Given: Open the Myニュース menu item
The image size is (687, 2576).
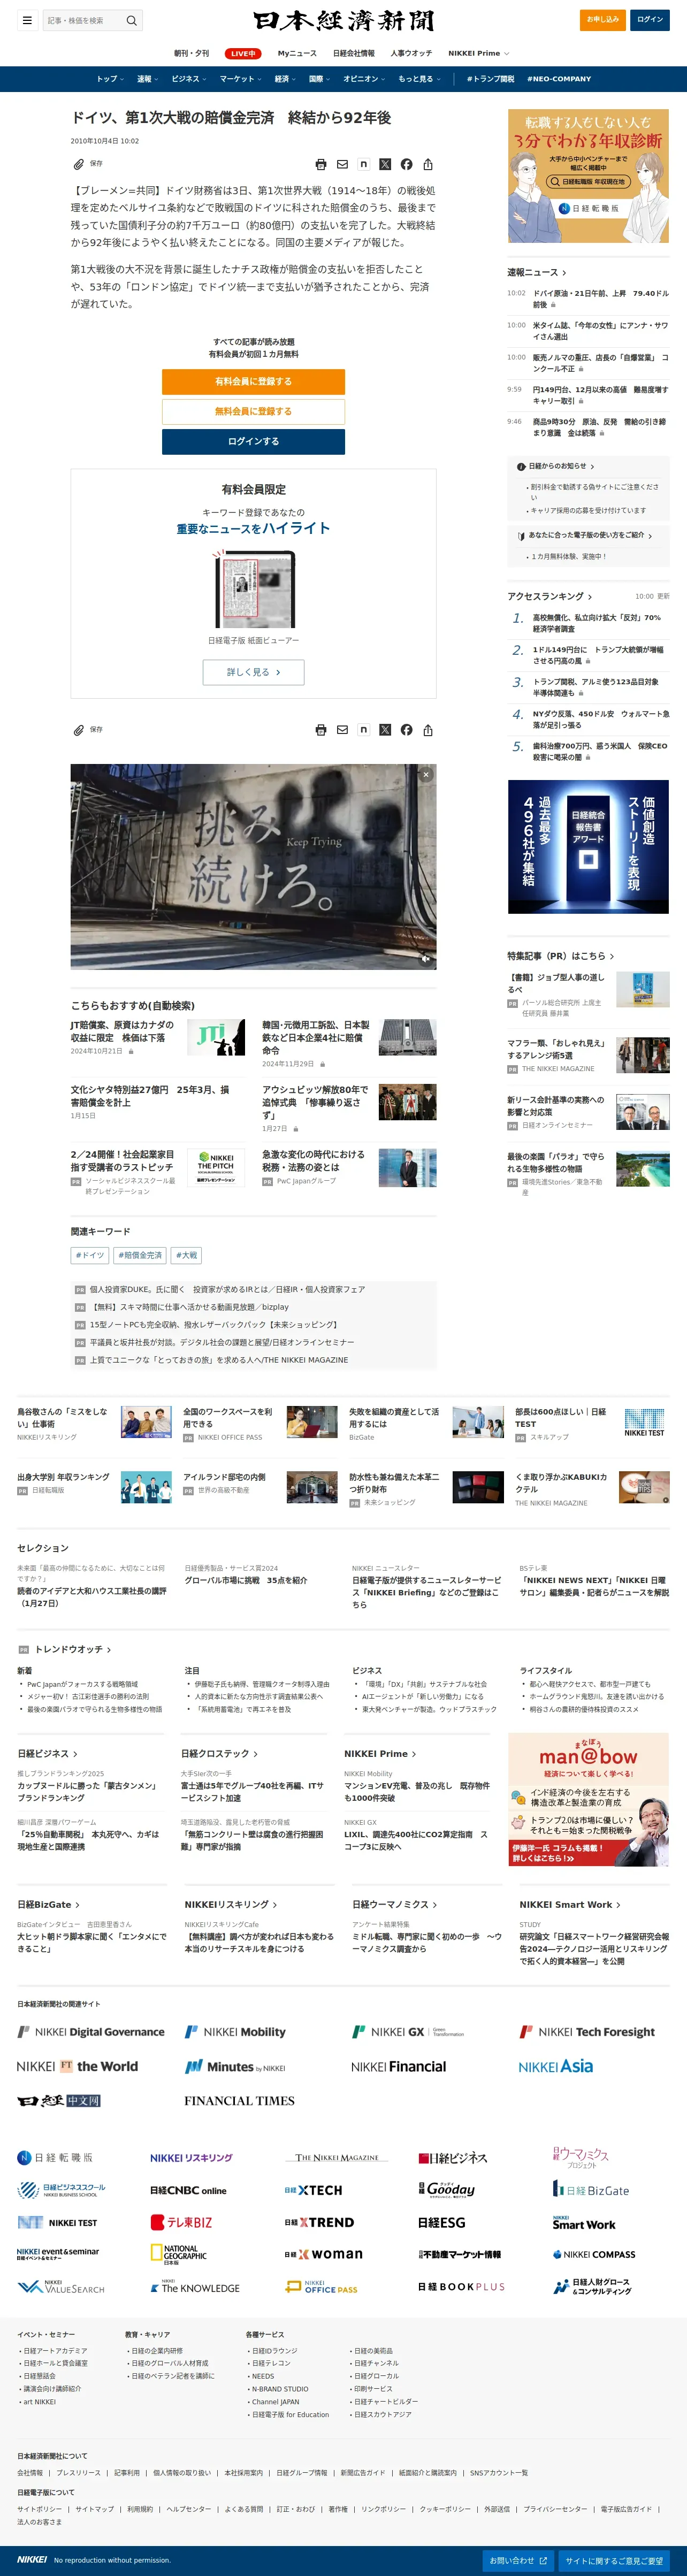Looking at the screenshot, I should click(297, 53).
